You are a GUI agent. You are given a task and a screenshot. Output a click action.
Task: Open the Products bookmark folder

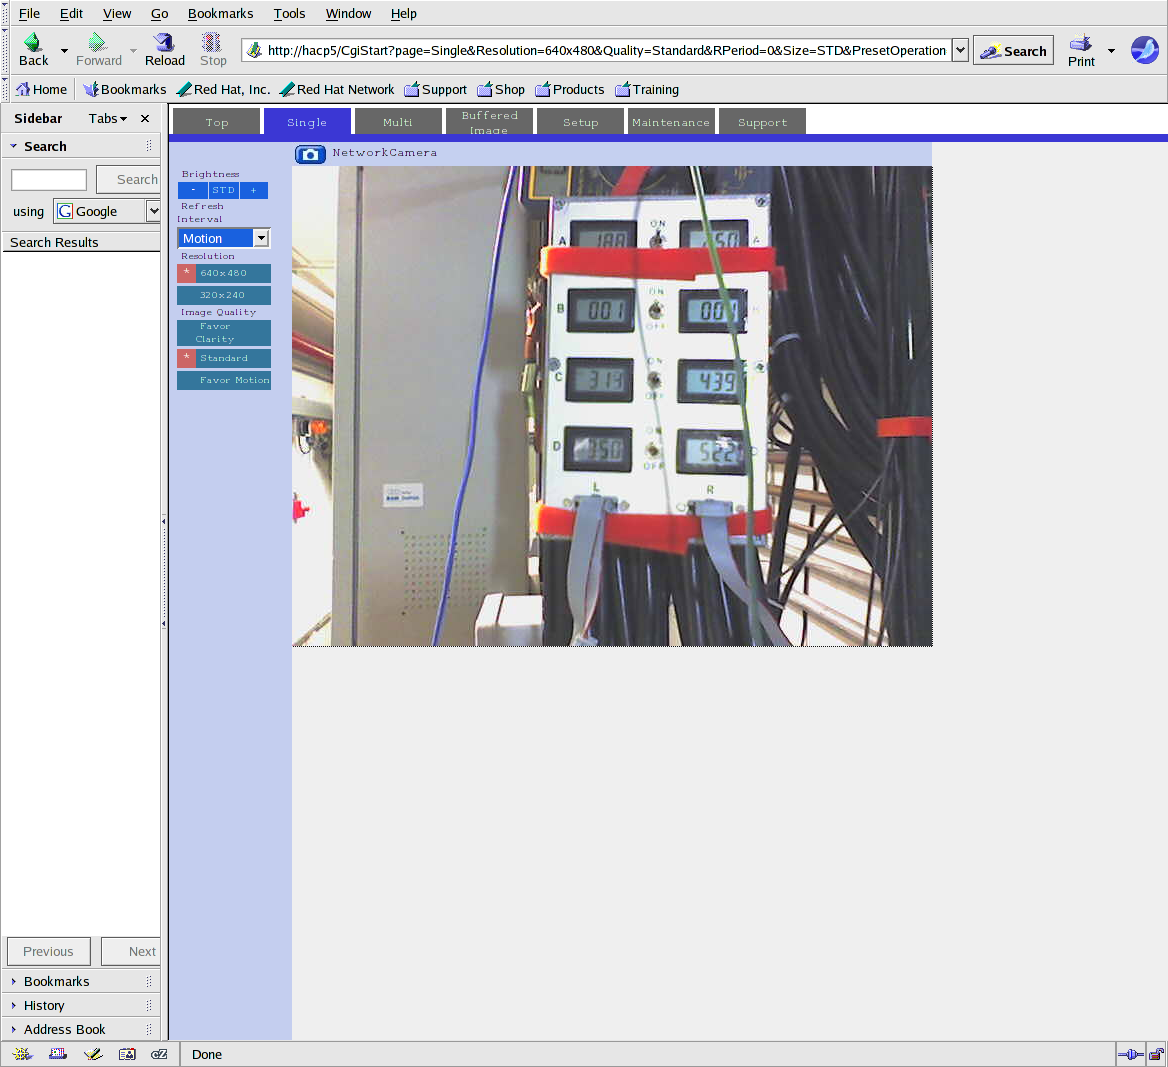tap(570, 89)
